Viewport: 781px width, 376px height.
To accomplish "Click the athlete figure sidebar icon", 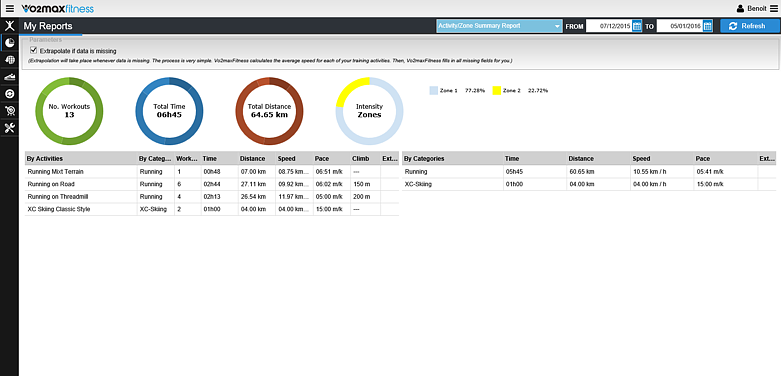I will 9,26.
